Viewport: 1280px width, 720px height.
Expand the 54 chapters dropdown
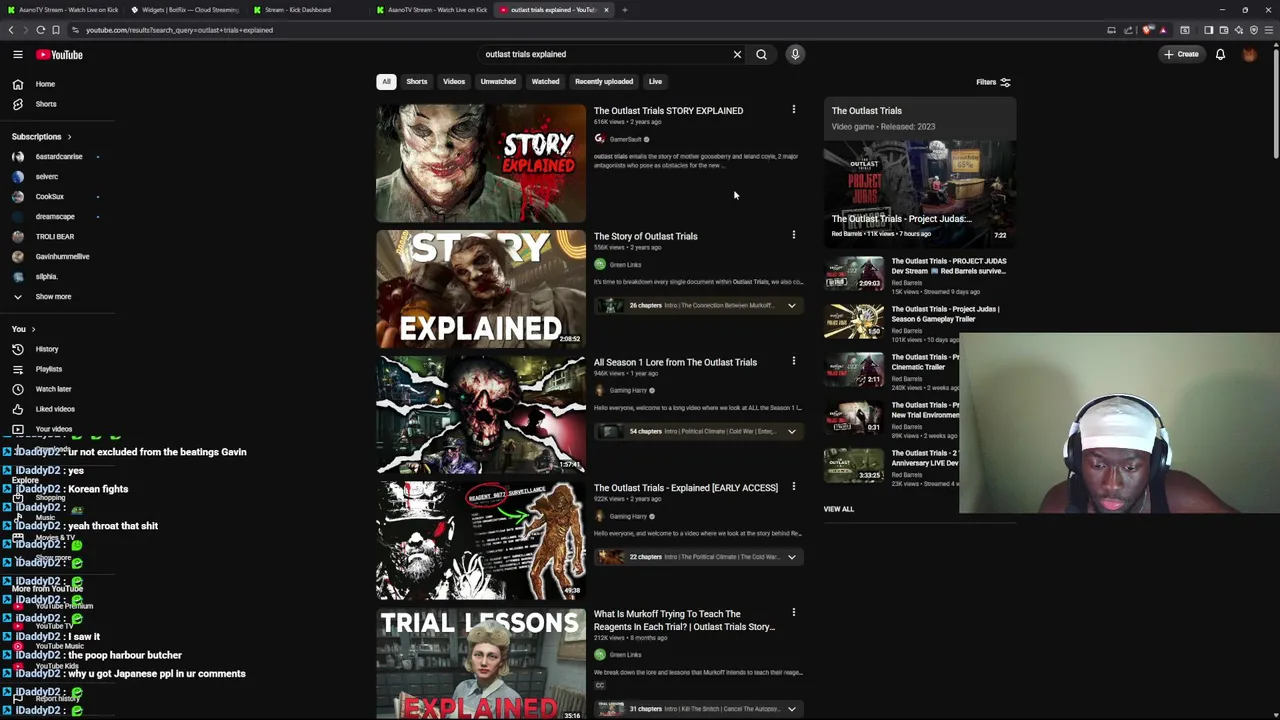click(x=791, y=432)
